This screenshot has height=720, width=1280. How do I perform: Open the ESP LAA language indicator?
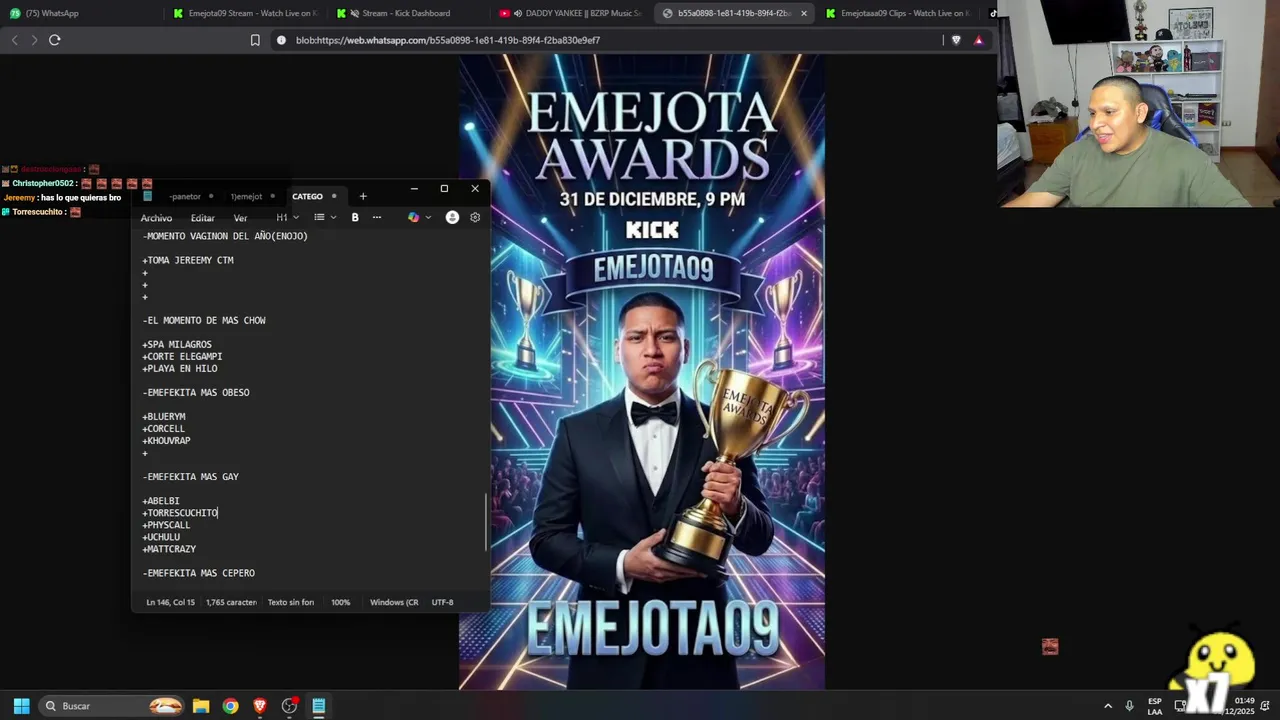coord(1155,706)
